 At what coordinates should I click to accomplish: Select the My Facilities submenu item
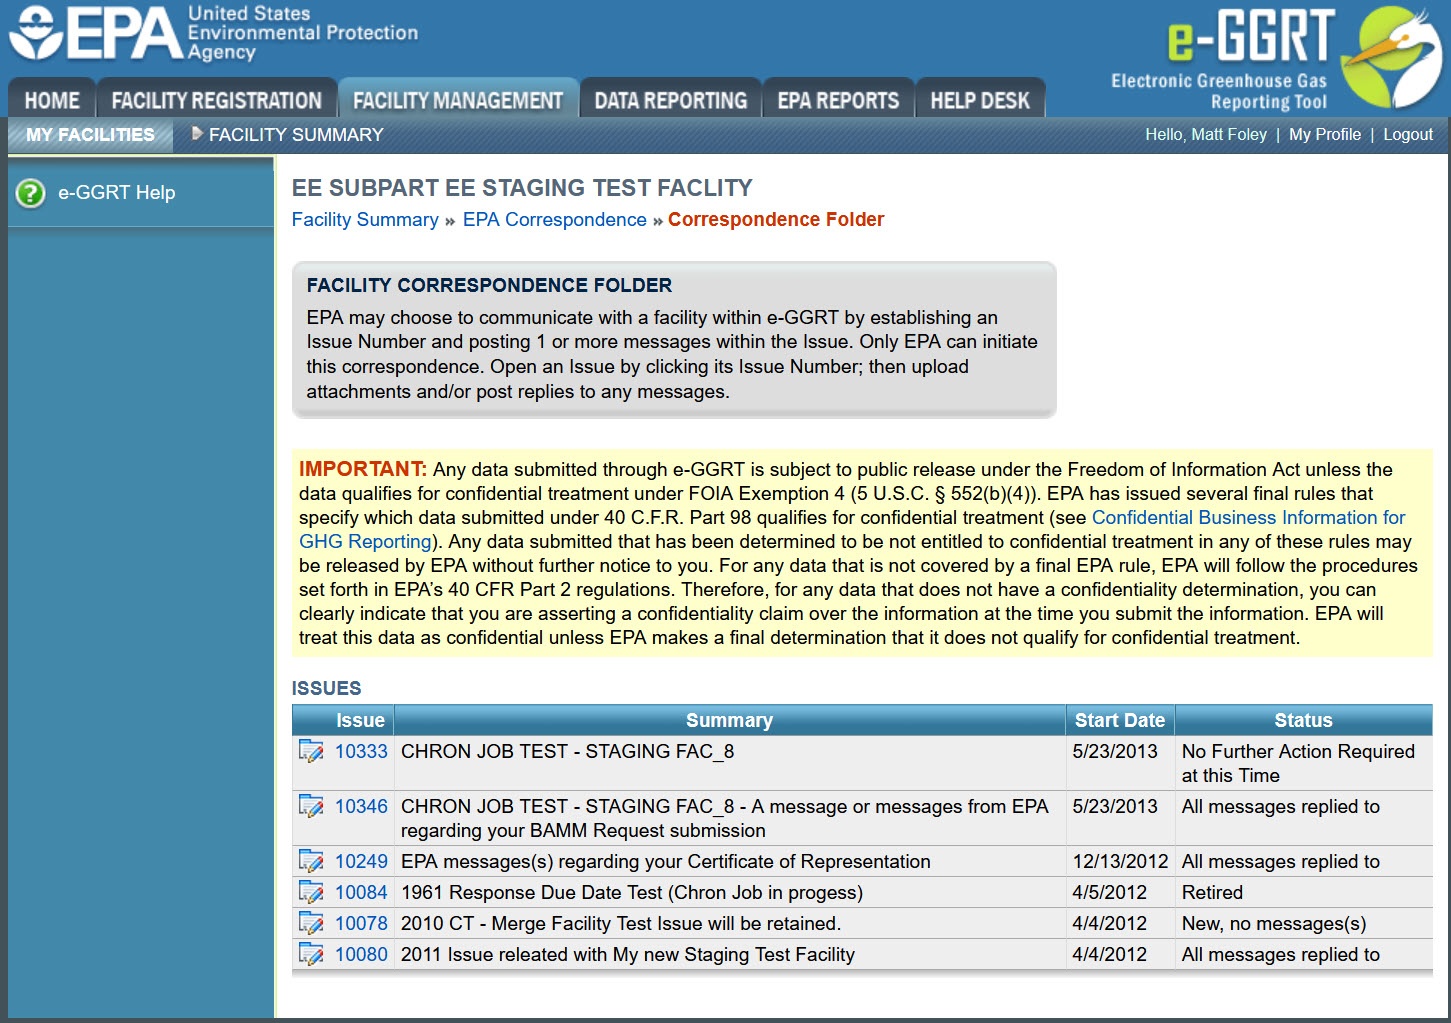90,135
